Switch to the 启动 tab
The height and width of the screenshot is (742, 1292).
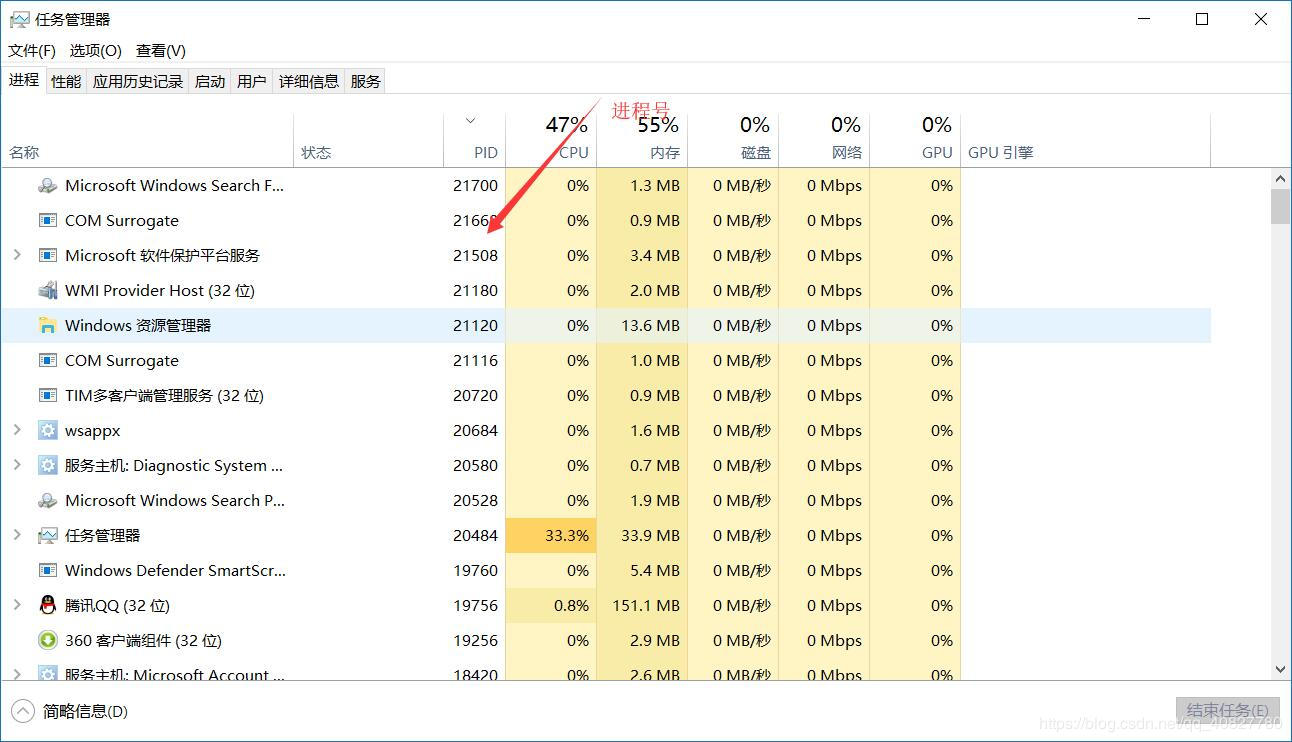[x=210, y=81]
